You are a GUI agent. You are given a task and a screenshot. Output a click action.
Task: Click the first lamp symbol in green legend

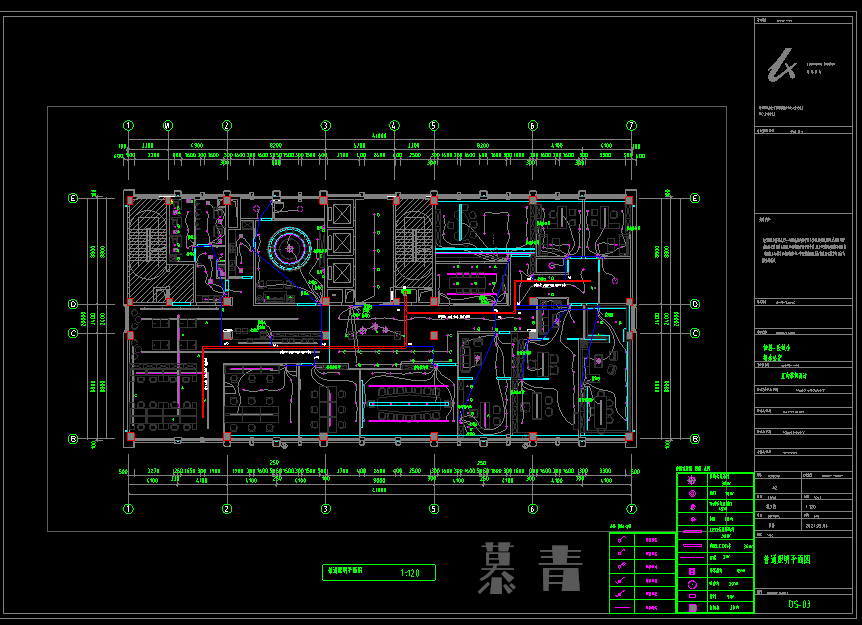pyautogui.click(x=691, y=479)
